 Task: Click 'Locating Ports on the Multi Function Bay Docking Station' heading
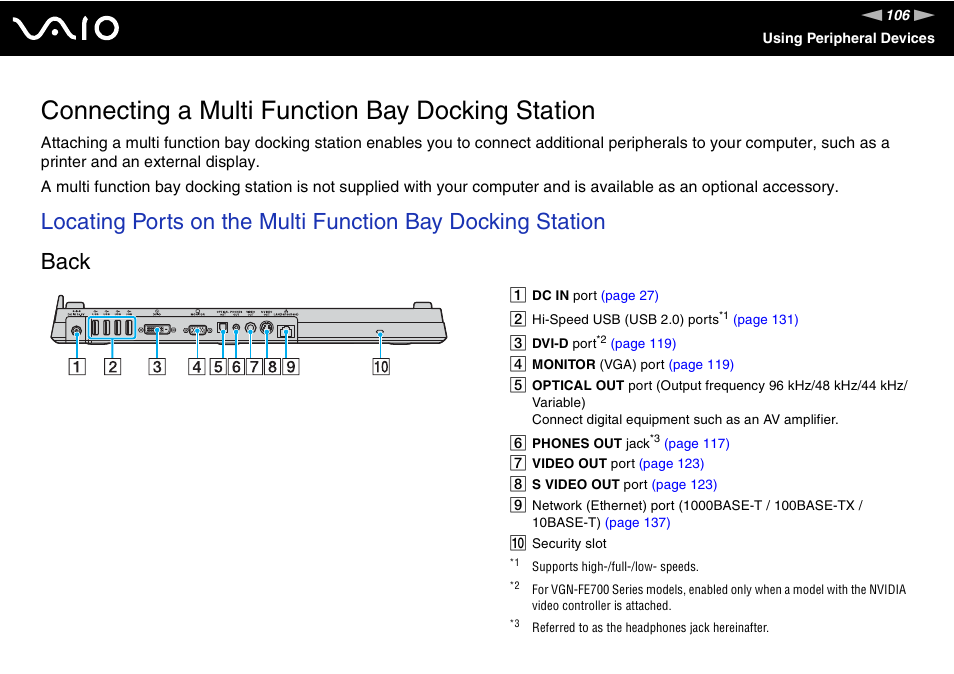point(323,222)
